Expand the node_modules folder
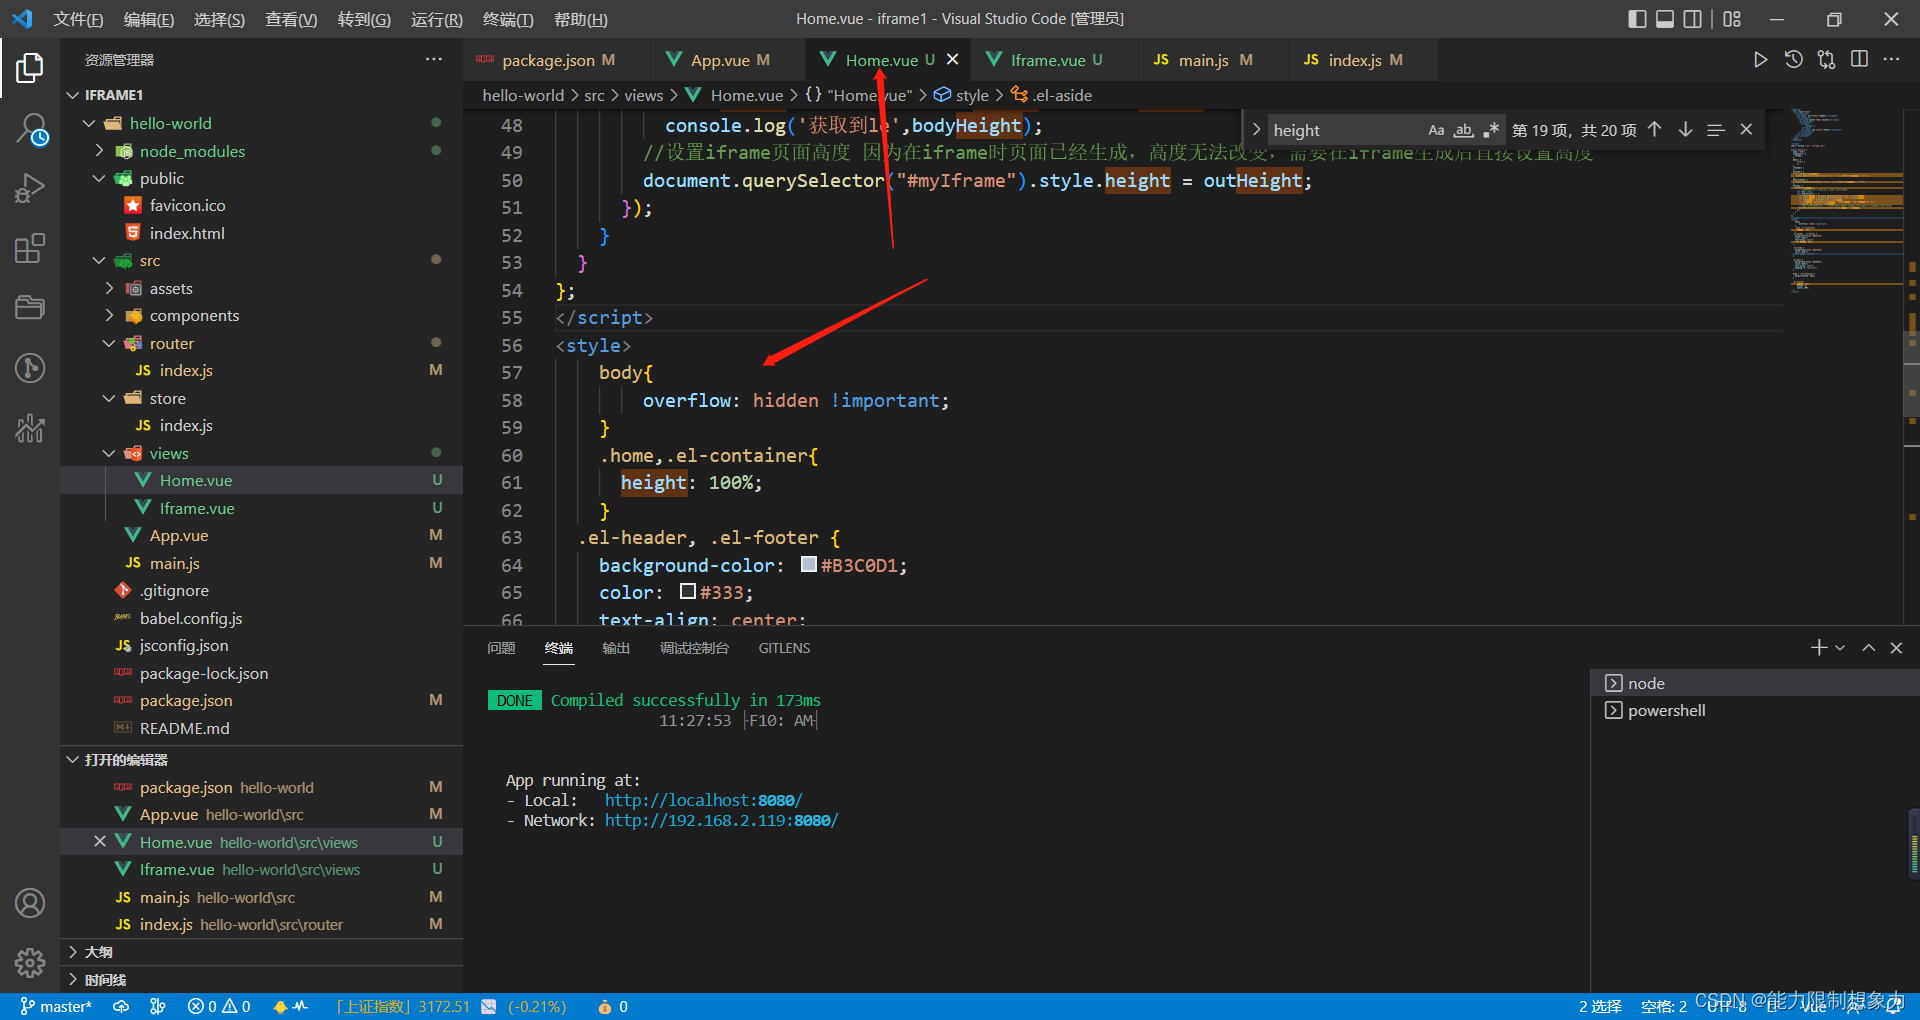Screen dimensions: 1920x1020 click(x=99, y=151)
